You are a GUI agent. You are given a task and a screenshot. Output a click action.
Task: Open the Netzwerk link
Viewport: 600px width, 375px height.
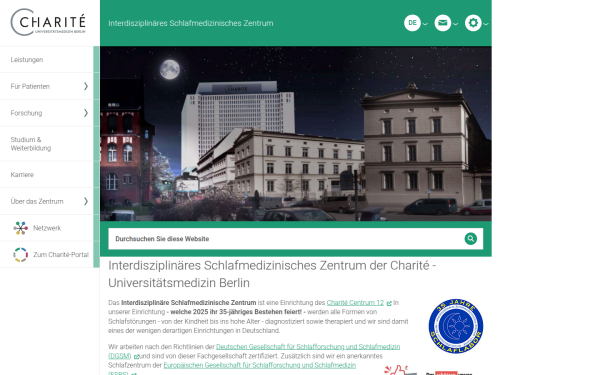coord(47,228)
